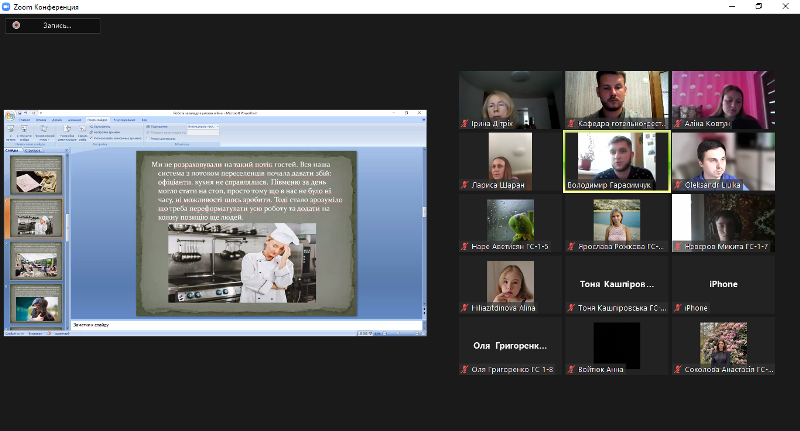Click muted microphone icon on Лариса Шаран tile

click(x=465, y=185)
